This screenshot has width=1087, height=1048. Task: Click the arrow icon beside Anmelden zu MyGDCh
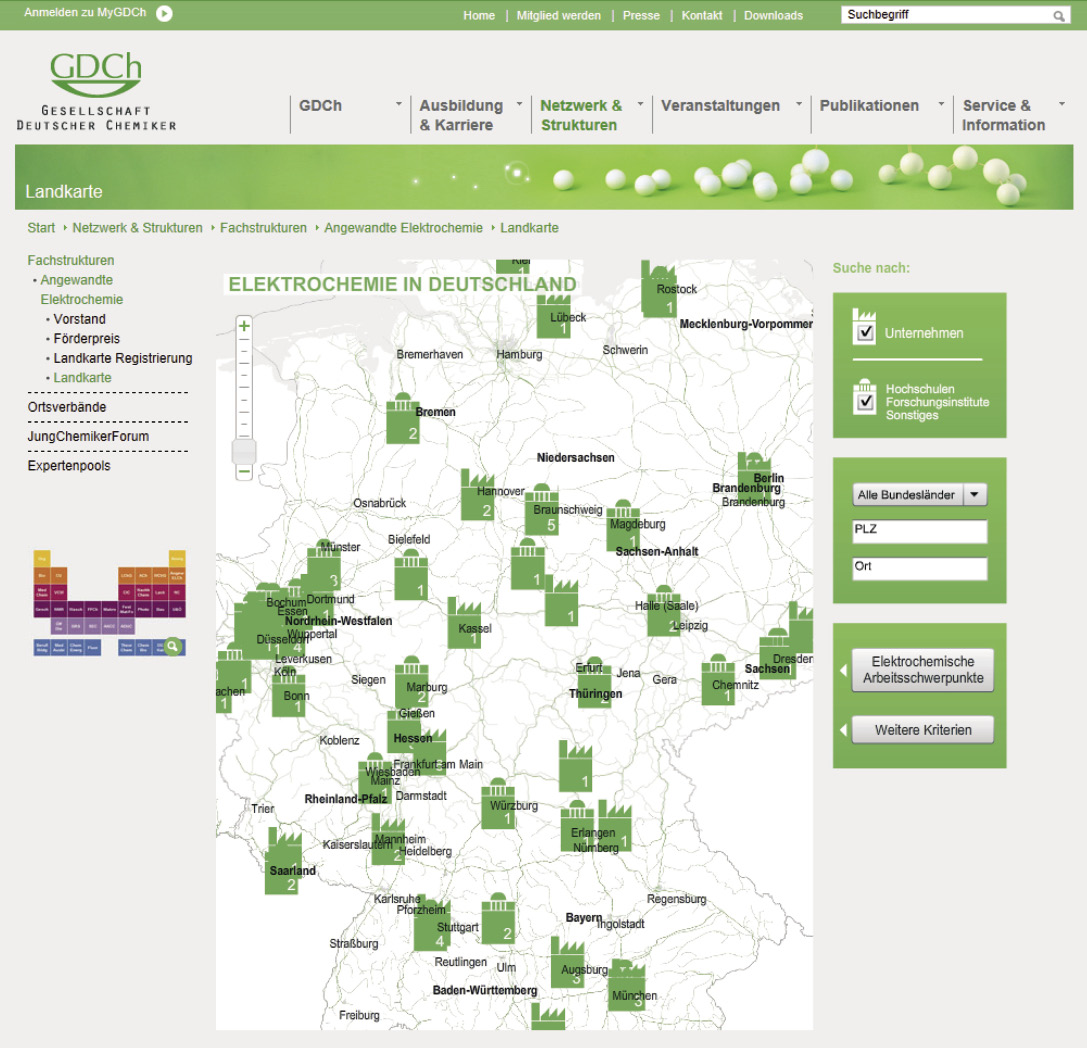[164, 14]
